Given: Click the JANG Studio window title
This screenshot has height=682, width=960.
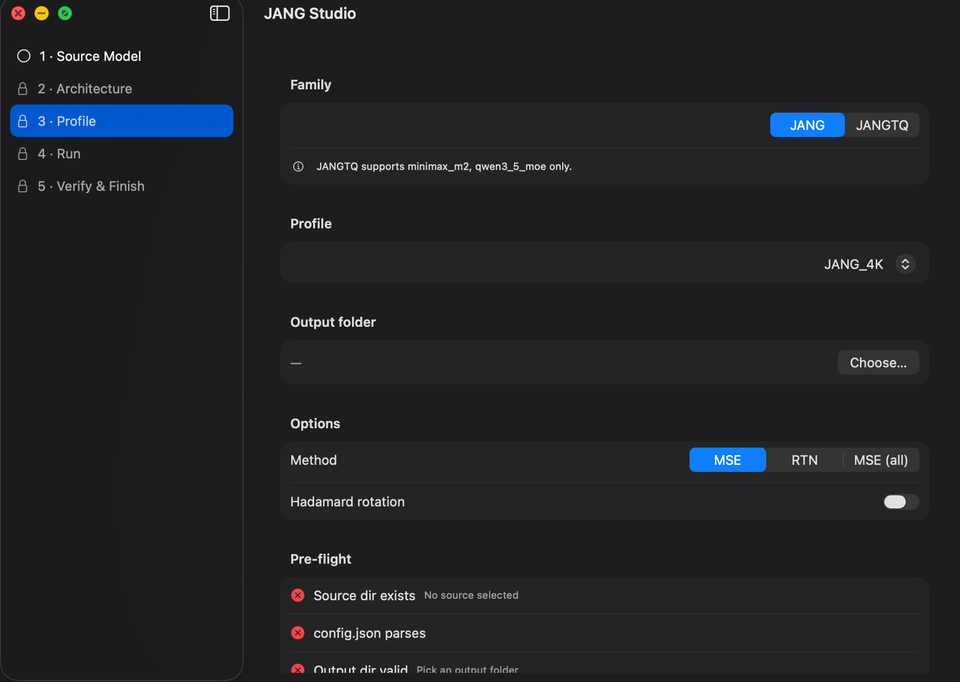Looking at the screenshot, I should pyautogui.click(x=310, y=13).
